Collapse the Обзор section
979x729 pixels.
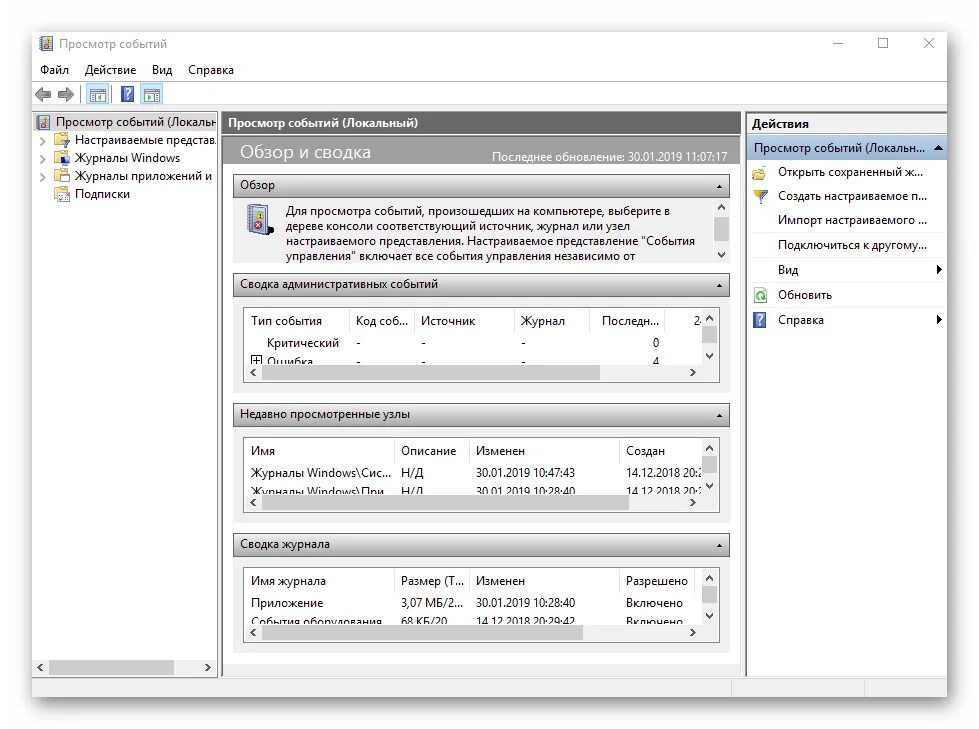(719, 186)
